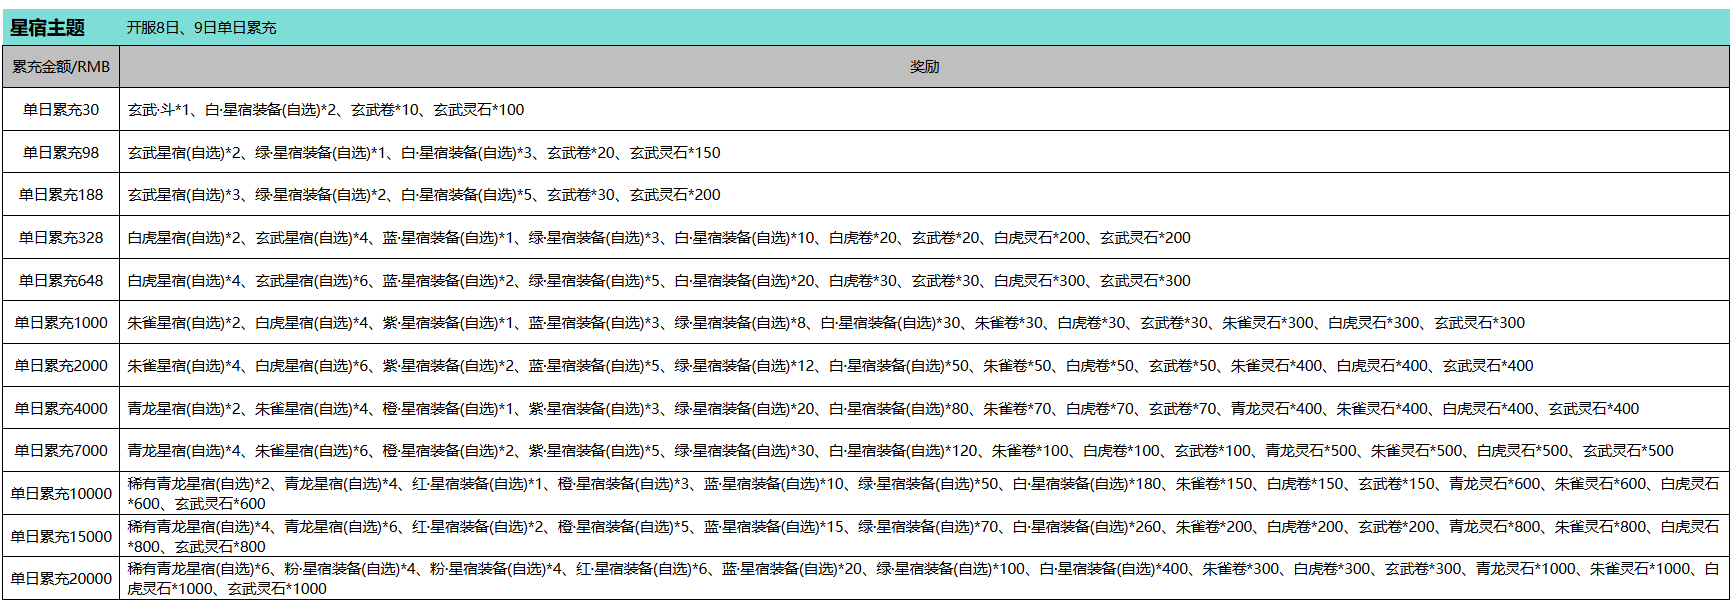This screenshot has width=1735, height=612.
Task: Select the 单日累充4000 row label cell
Action: (61, 409)
